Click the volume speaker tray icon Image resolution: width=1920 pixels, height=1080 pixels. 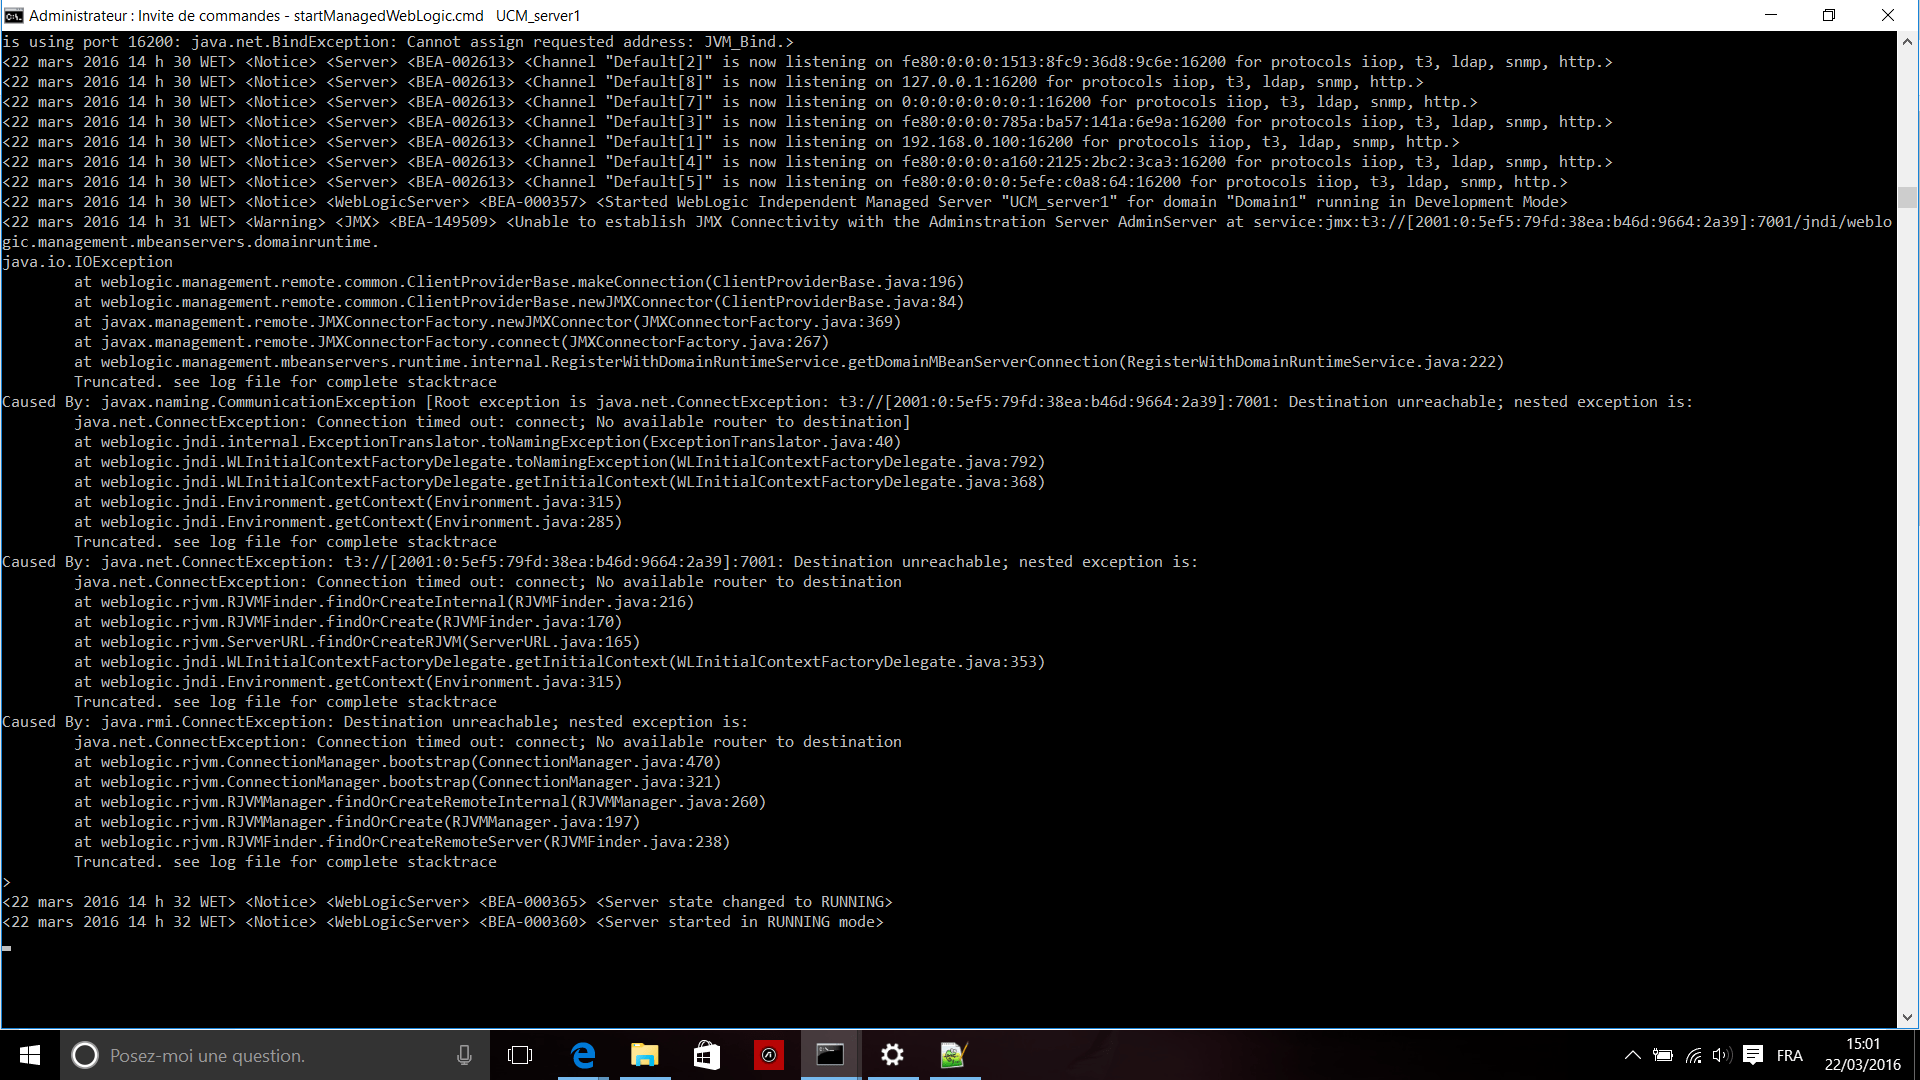click(x=1721, y=1055)
